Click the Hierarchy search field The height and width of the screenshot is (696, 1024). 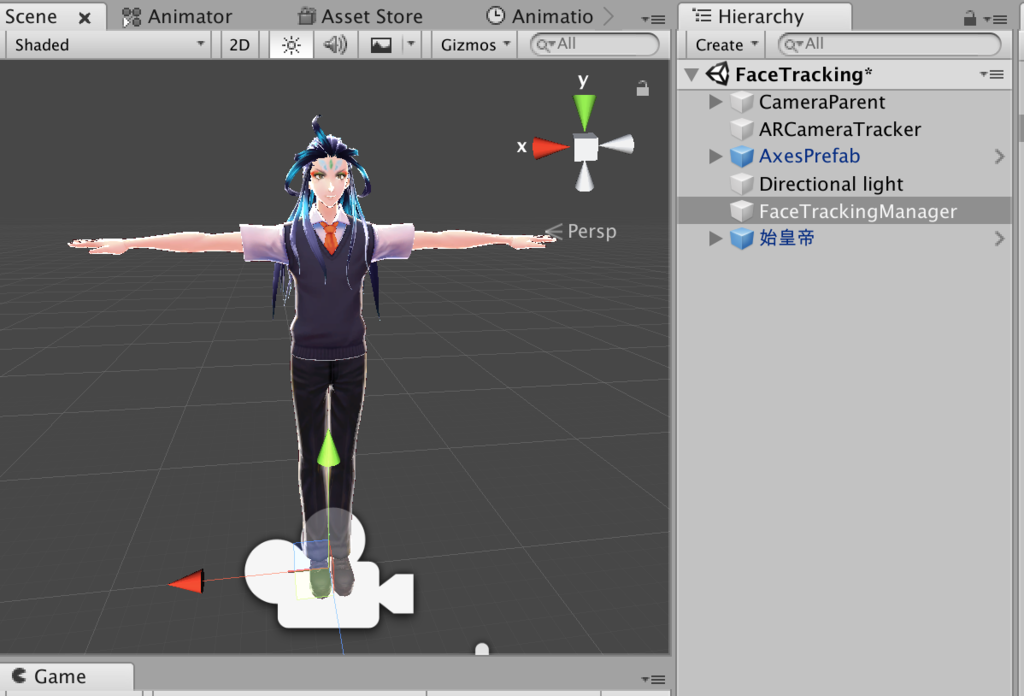coord(889,44)
